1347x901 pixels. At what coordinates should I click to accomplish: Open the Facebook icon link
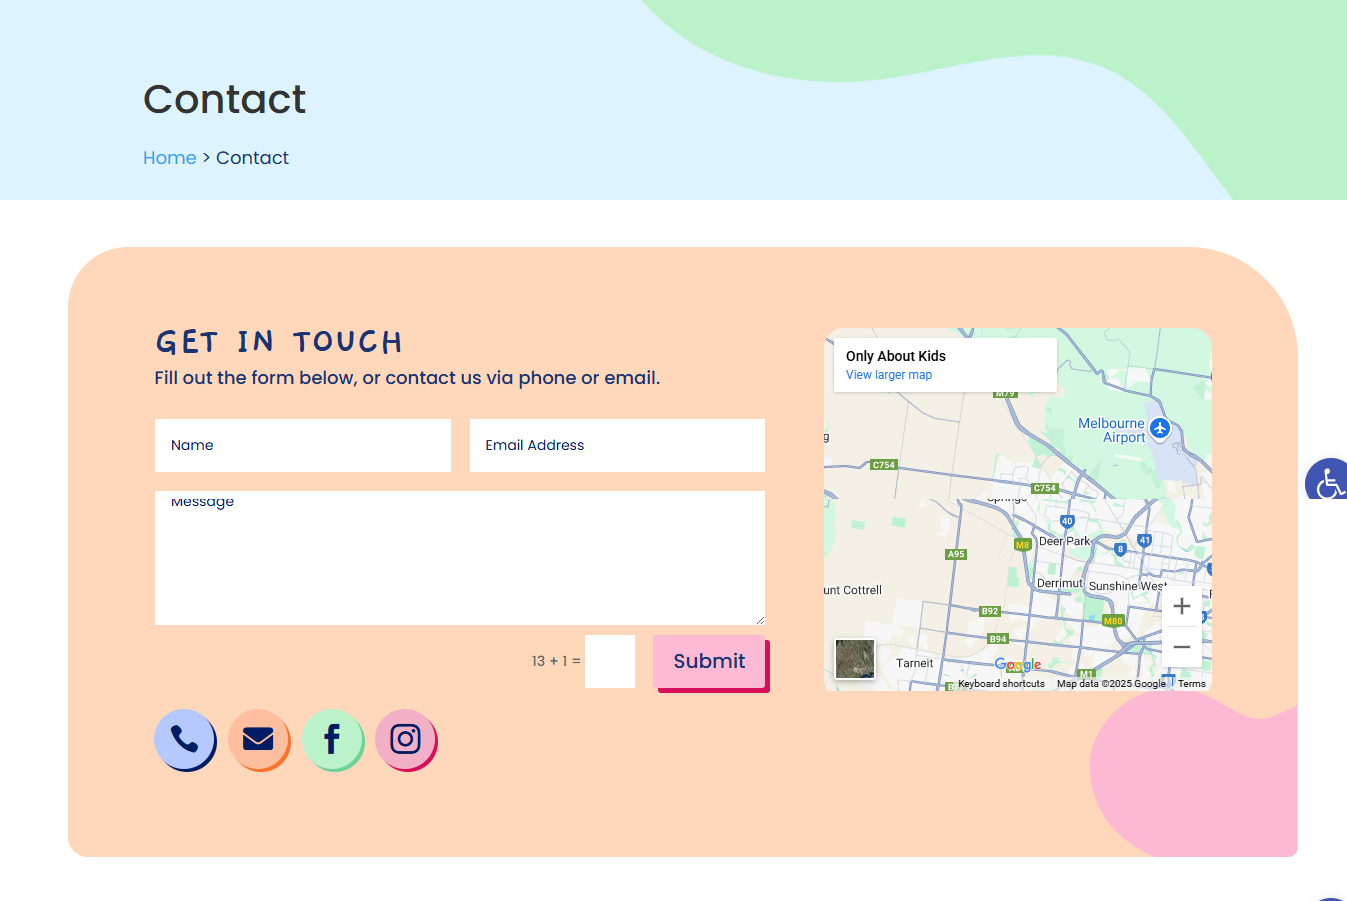tap(332, 739)
